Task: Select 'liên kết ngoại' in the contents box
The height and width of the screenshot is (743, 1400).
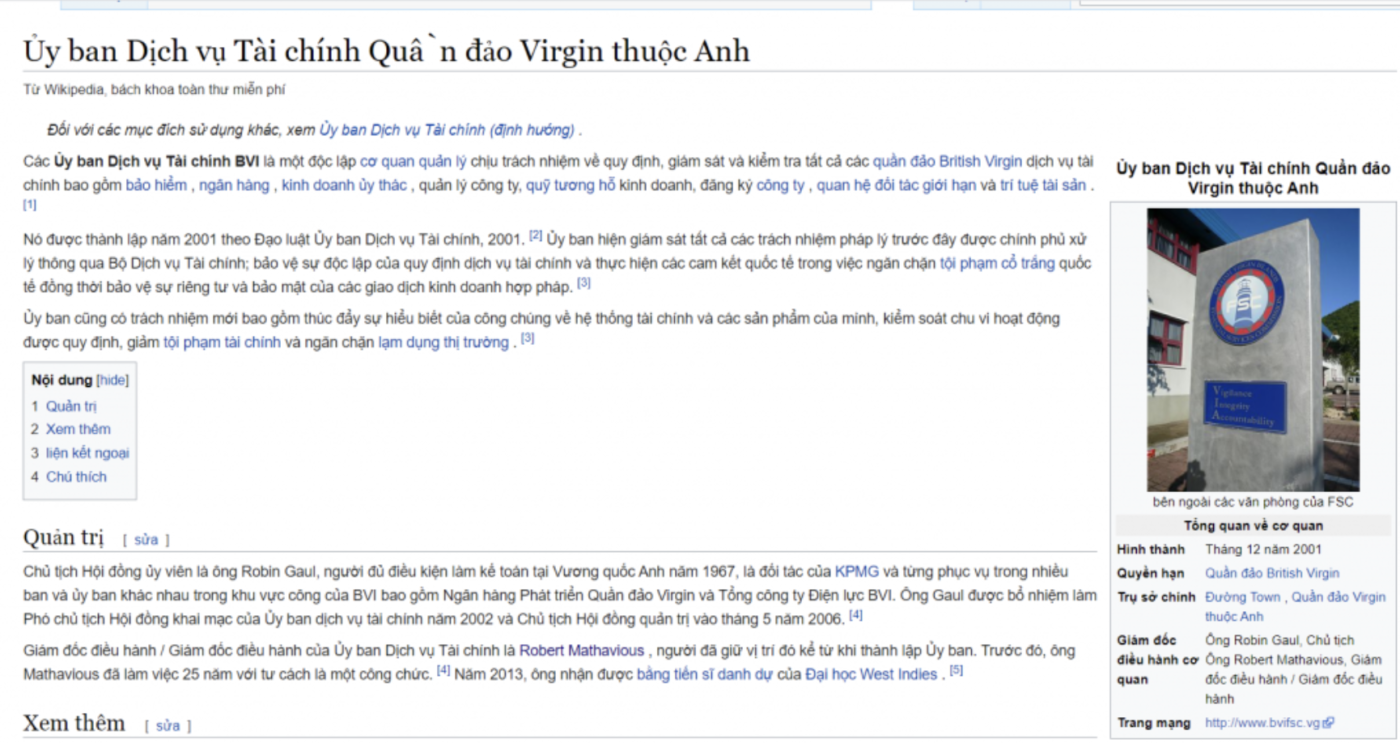Action: click(87, 453)
